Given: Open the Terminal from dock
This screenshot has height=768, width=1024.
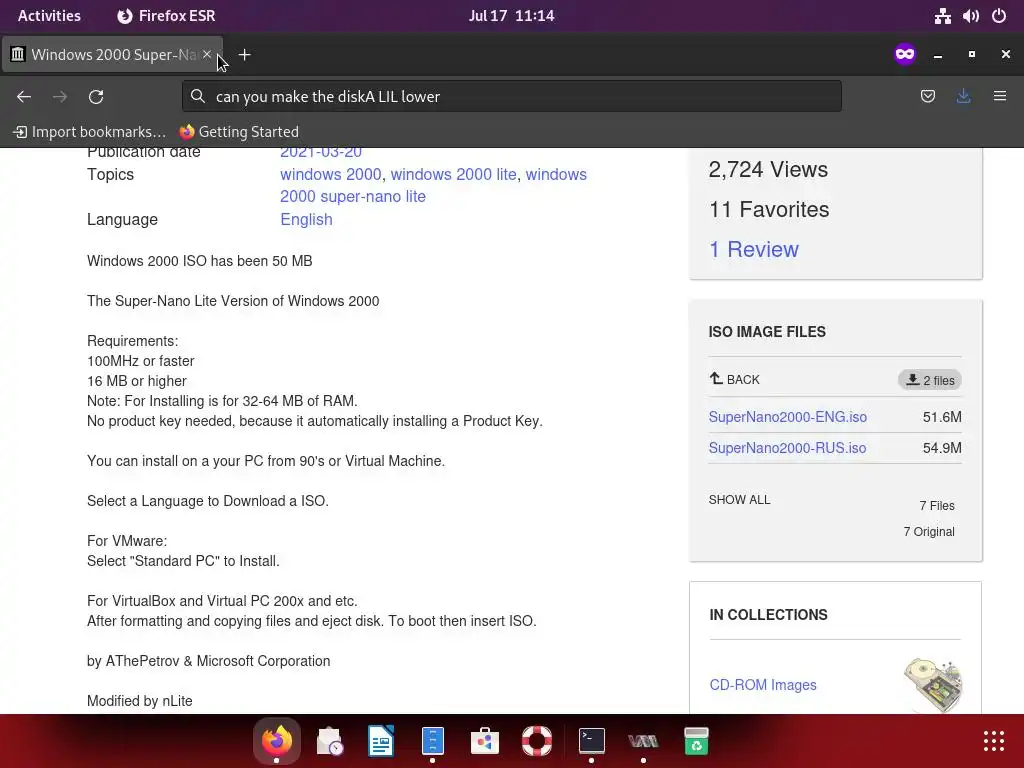Looking at the screenshot, I should tap(592, 741).
